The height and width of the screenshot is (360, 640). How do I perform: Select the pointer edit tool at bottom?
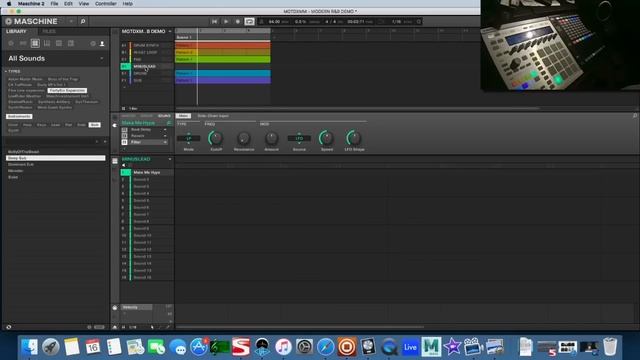[x=152, y=327]
